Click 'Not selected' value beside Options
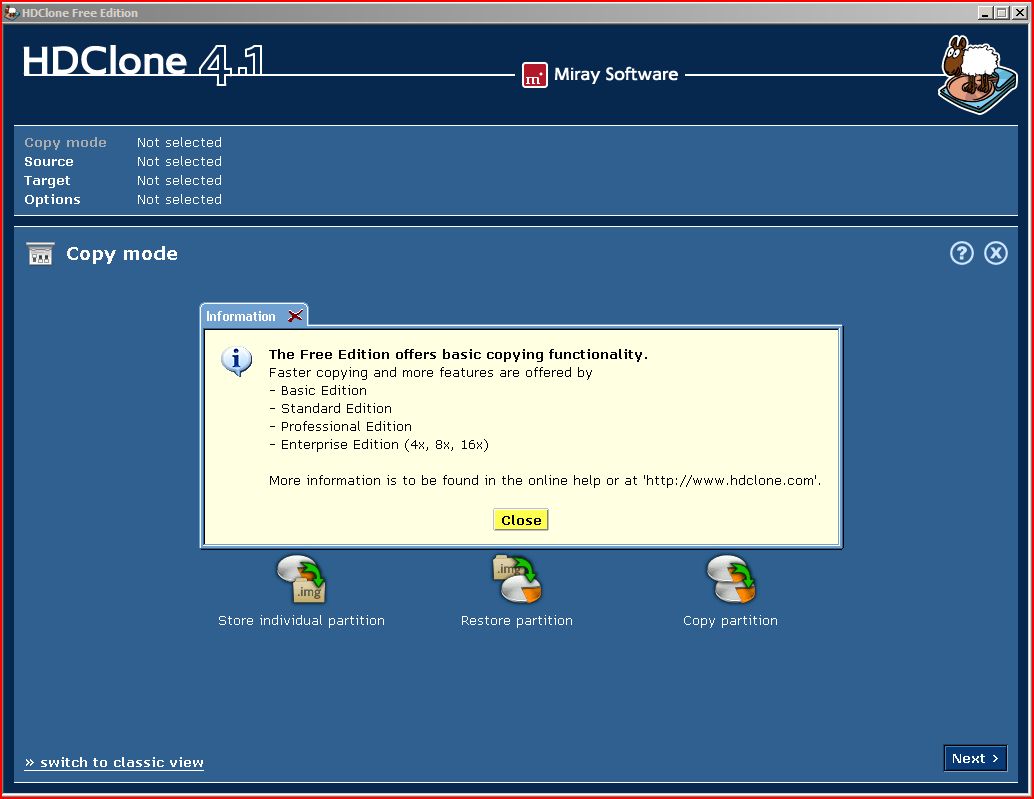This screenshot has height=799, width=1034. [x=179, y=199]
